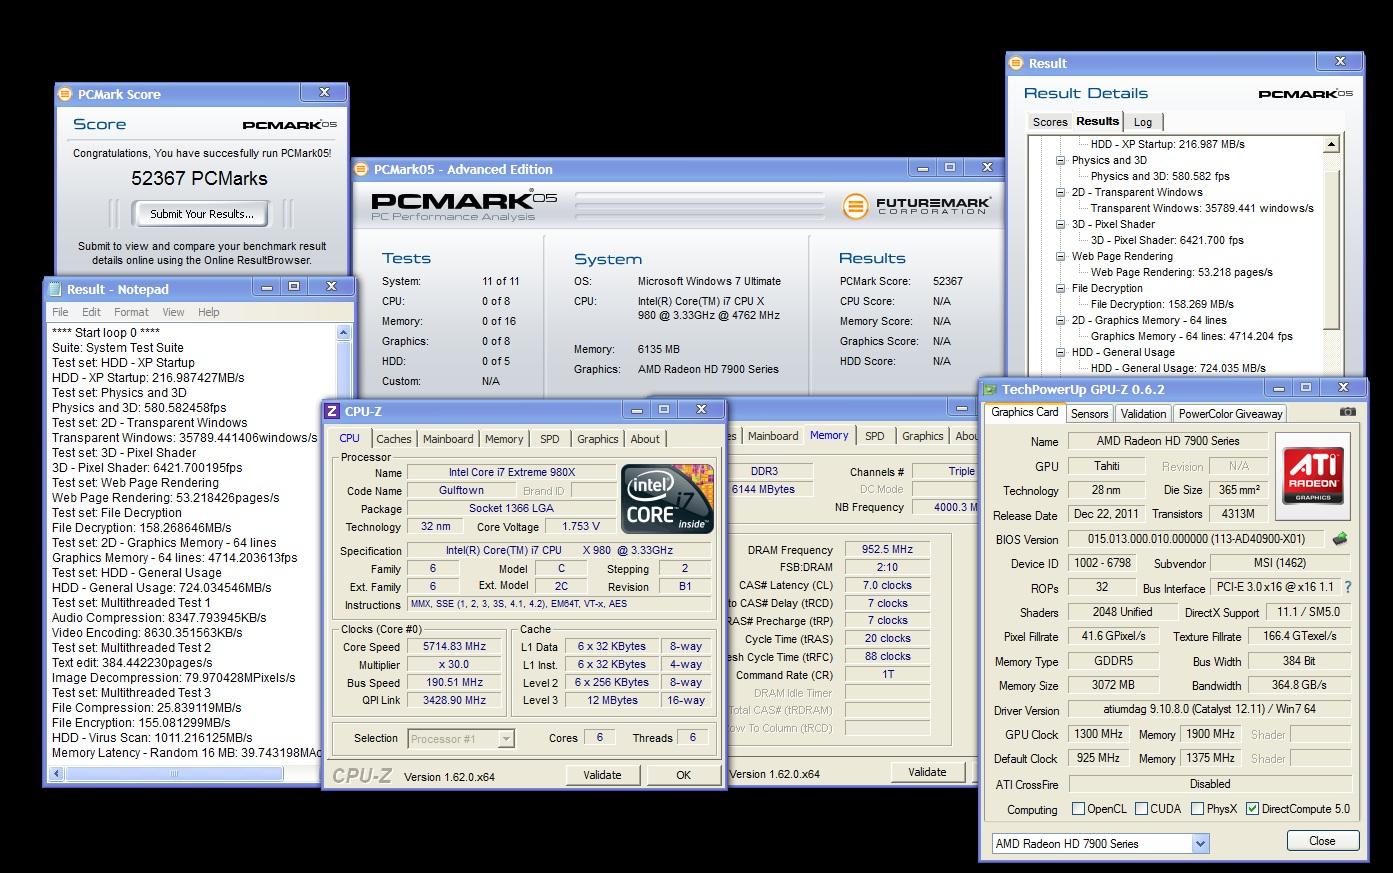Open the Notepad Help menu
1393x873 pixels.
point(208,312)
